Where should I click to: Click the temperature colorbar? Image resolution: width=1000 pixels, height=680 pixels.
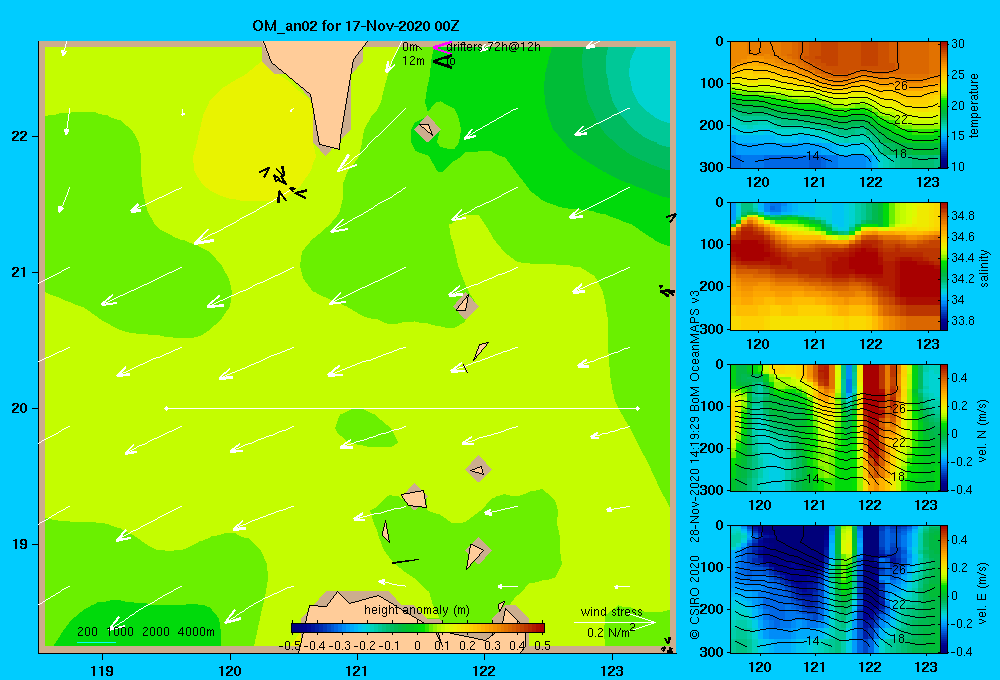click(x=943, y=105)
